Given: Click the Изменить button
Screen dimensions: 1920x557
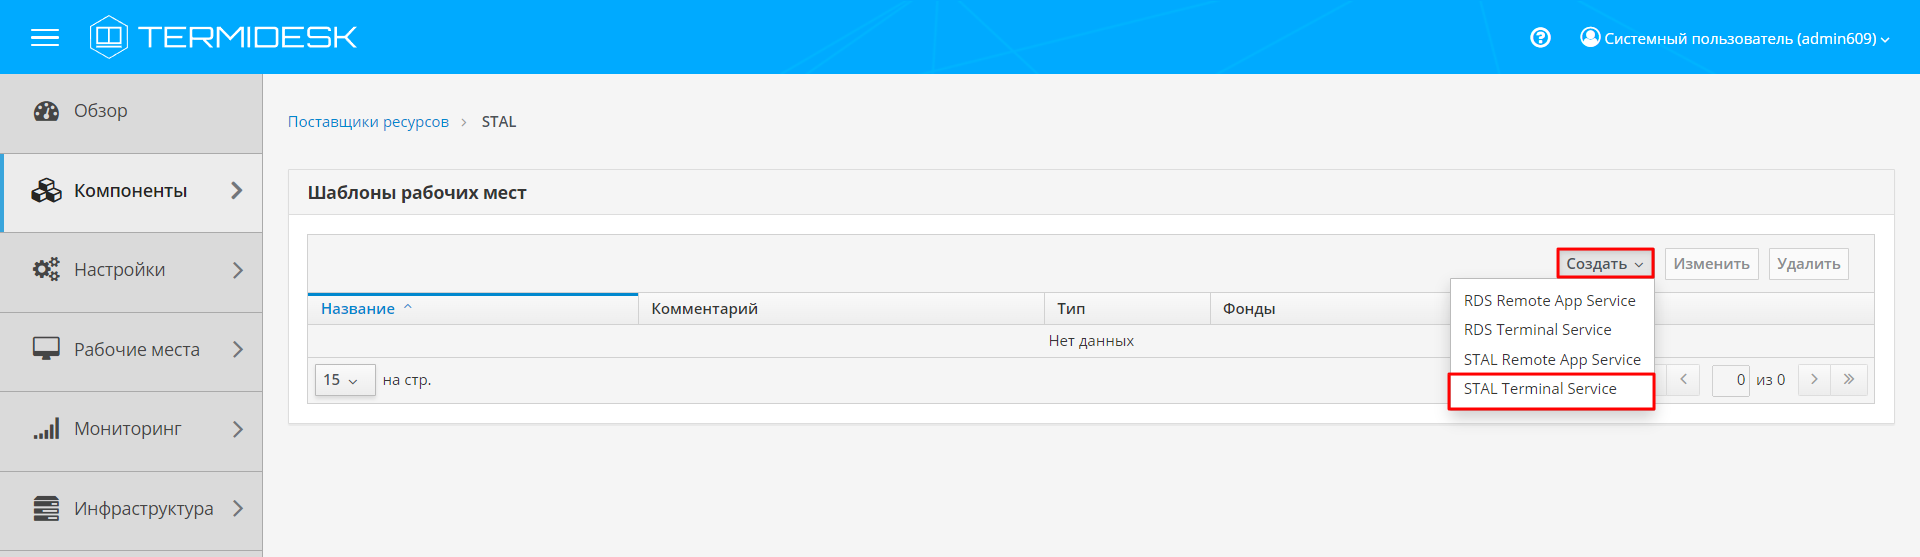Looking at the screenshot, I should (x=1711, y=264).
